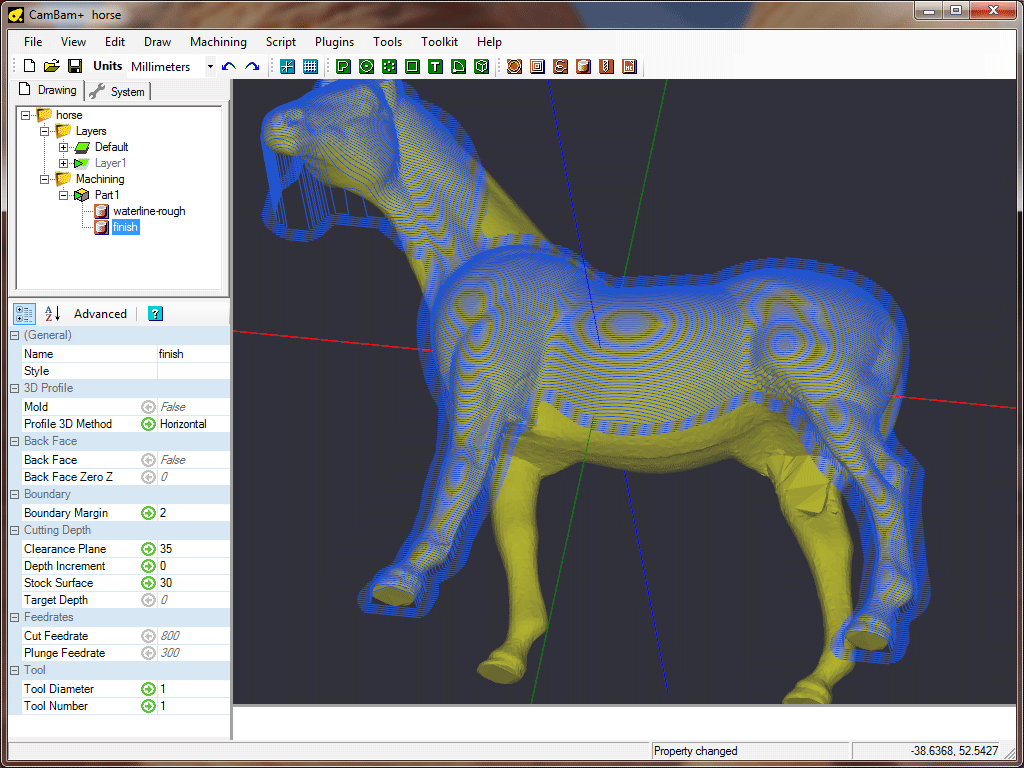The image size is (1024, 768).
Task: Click the Redo arrow in the toolbar
Action: 252,66
